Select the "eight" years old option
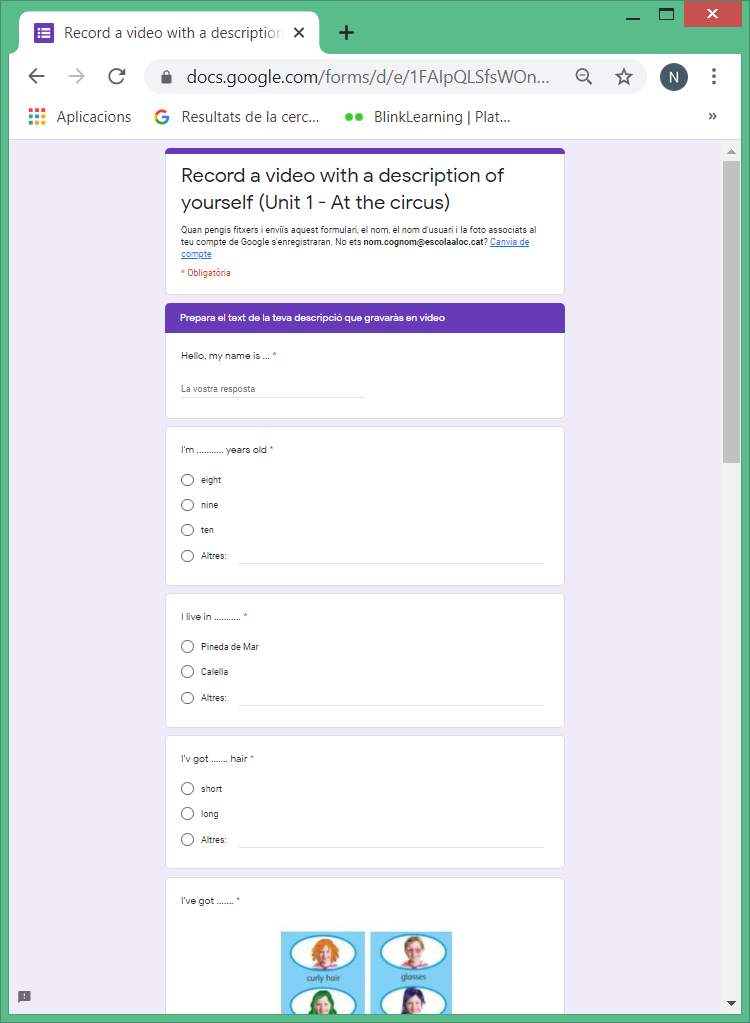The height and width of the screenshot is (1023, 750). [x=188, y=480]
